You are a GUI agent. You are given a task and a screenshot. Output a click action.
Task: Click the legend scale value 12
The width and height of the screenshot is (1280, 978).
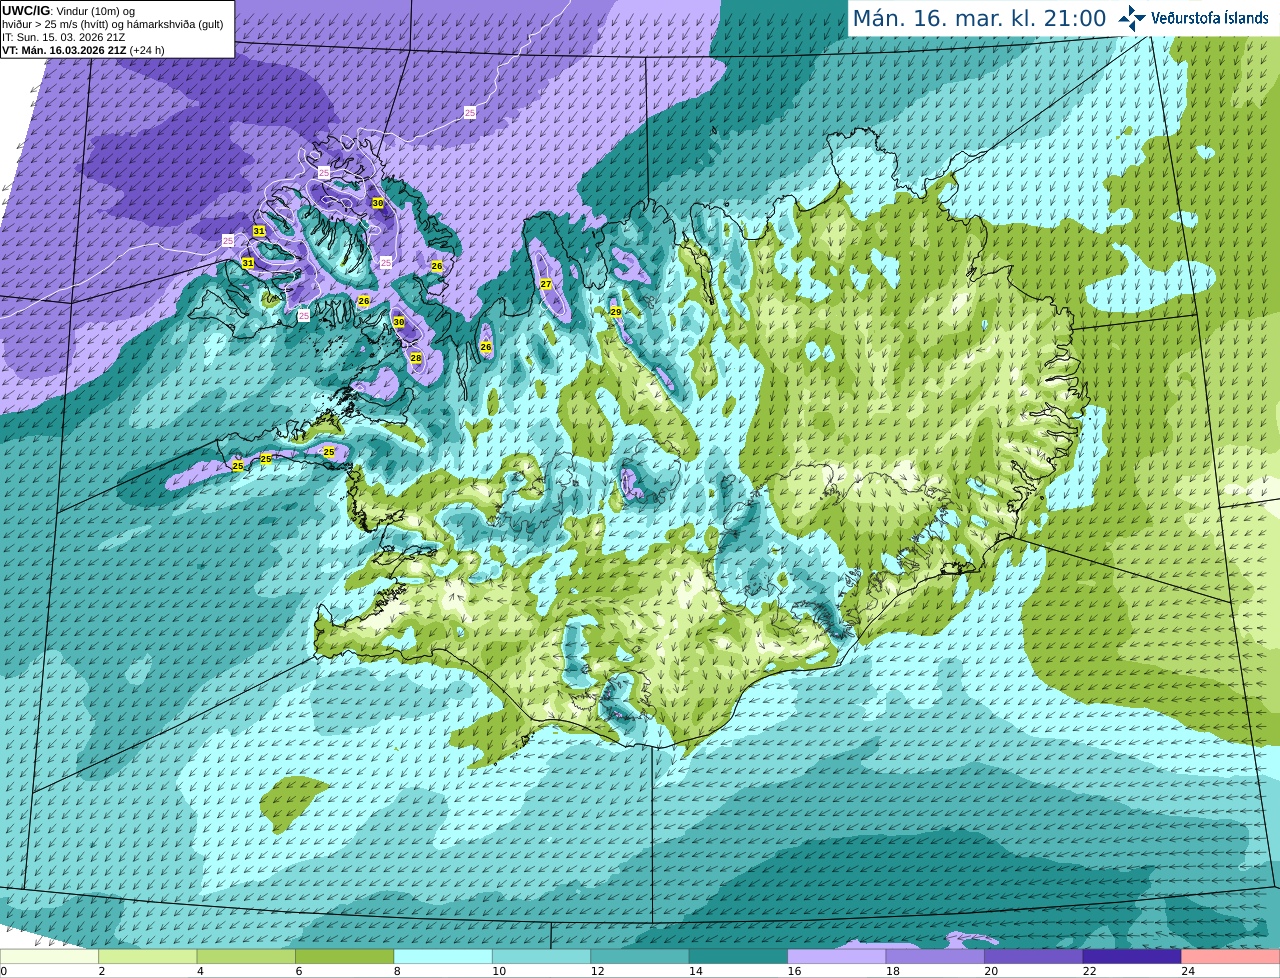[x=597, y=971]
